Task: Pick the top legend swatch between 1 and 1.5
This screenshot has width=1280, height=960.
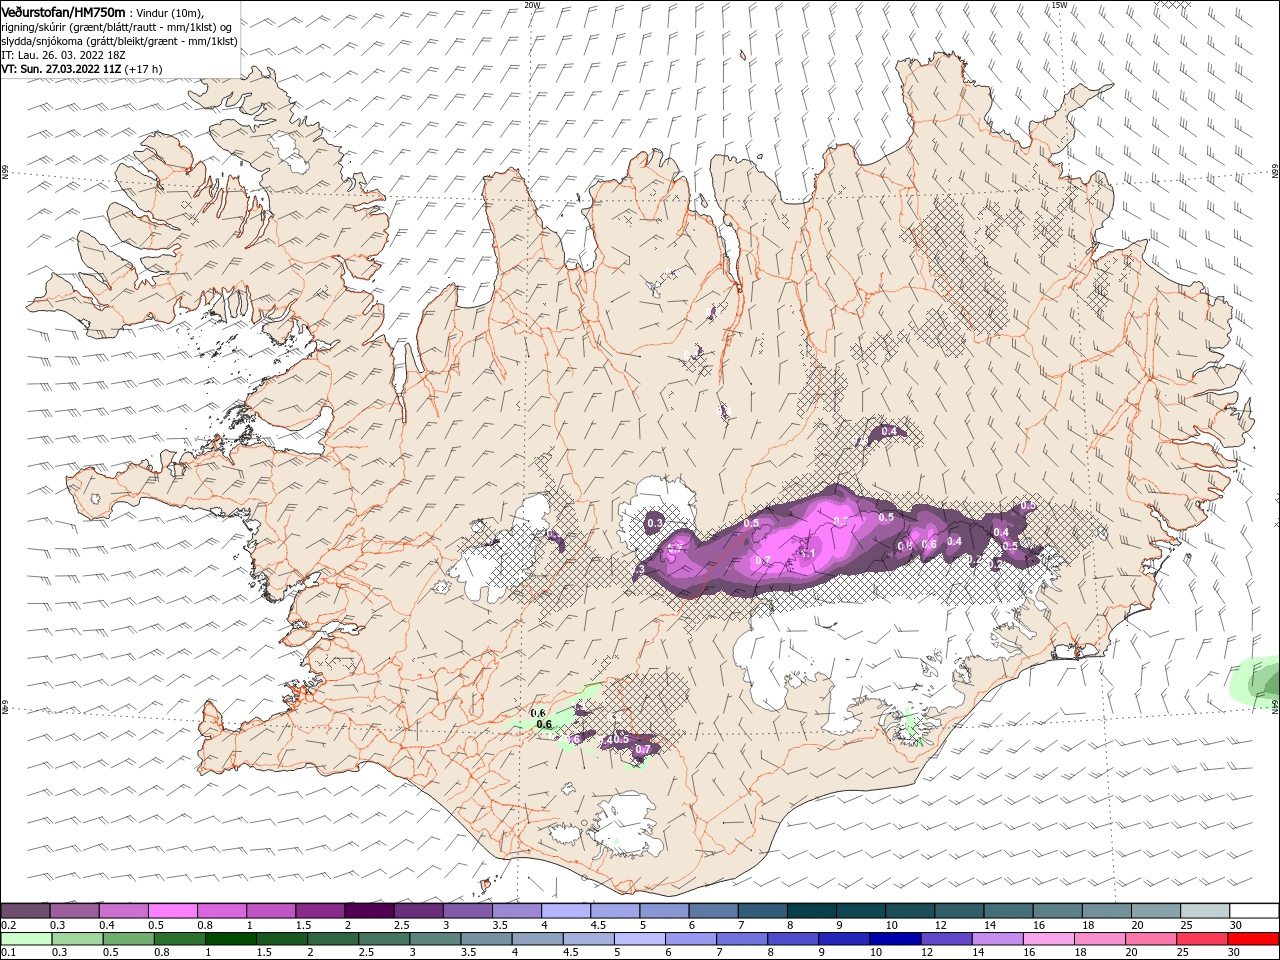Action: (x=271, y=910)
